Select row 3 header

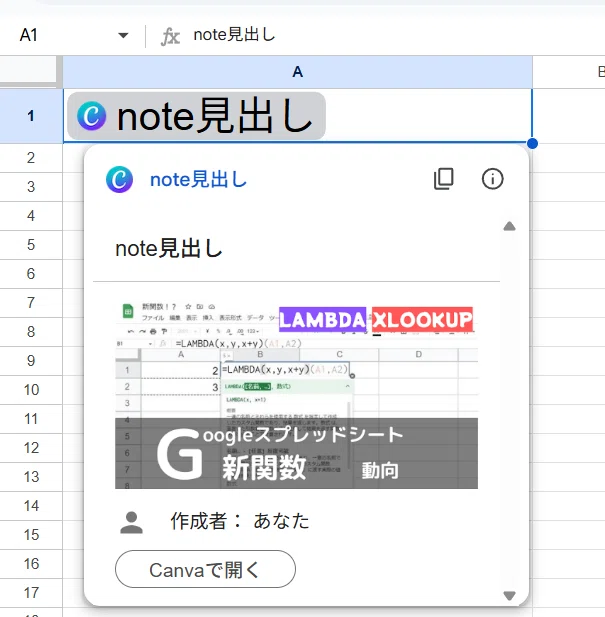tap(31, 187)
